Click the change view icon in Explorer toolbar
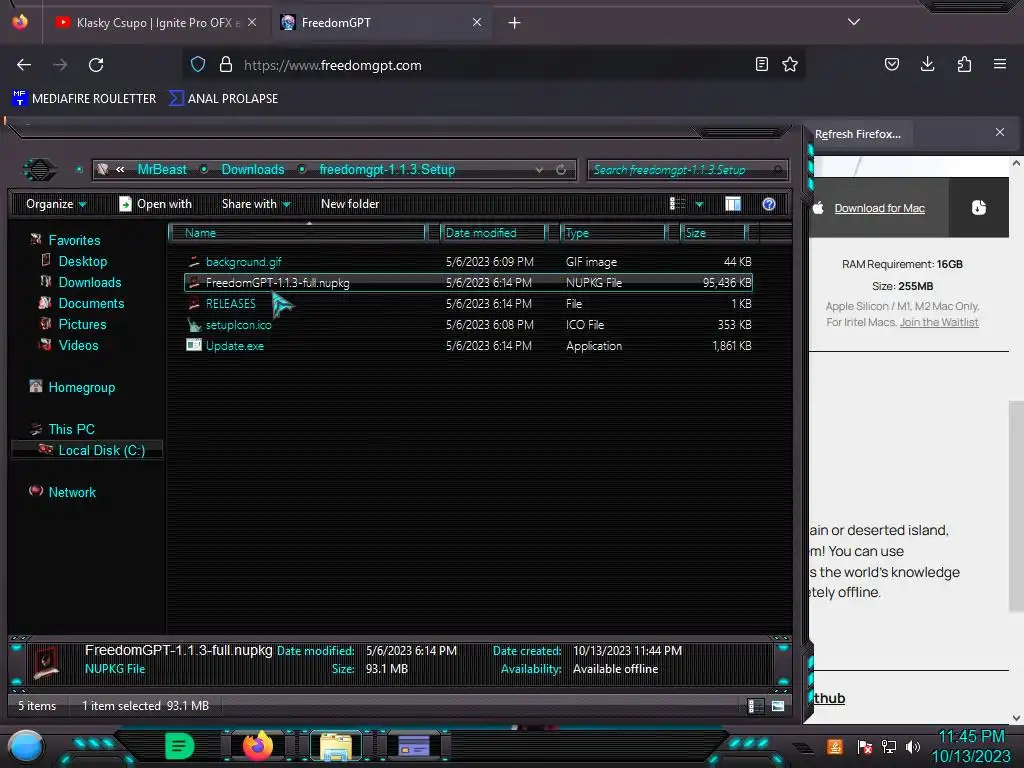This screenshot has height=768, width=1024. tap(677, 204)
